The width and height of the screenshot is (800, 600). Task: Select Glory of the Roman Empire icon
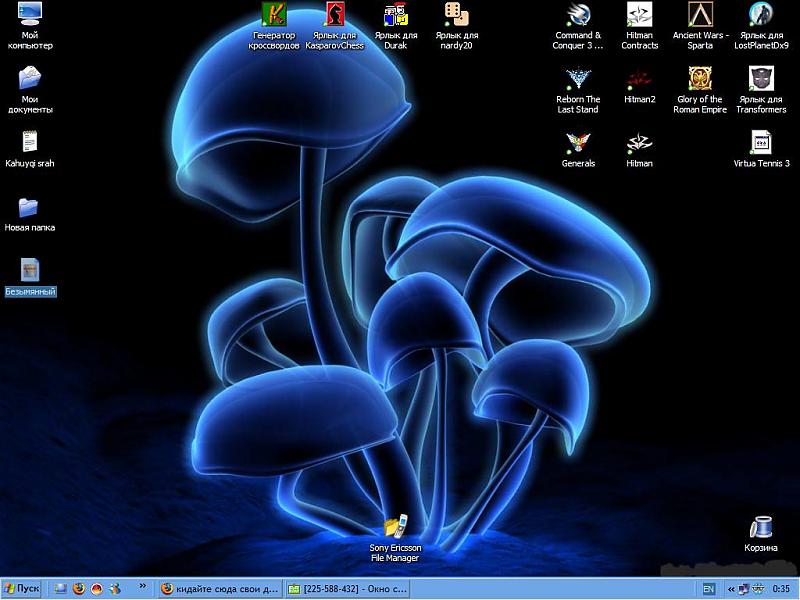(x=700, y=79)
